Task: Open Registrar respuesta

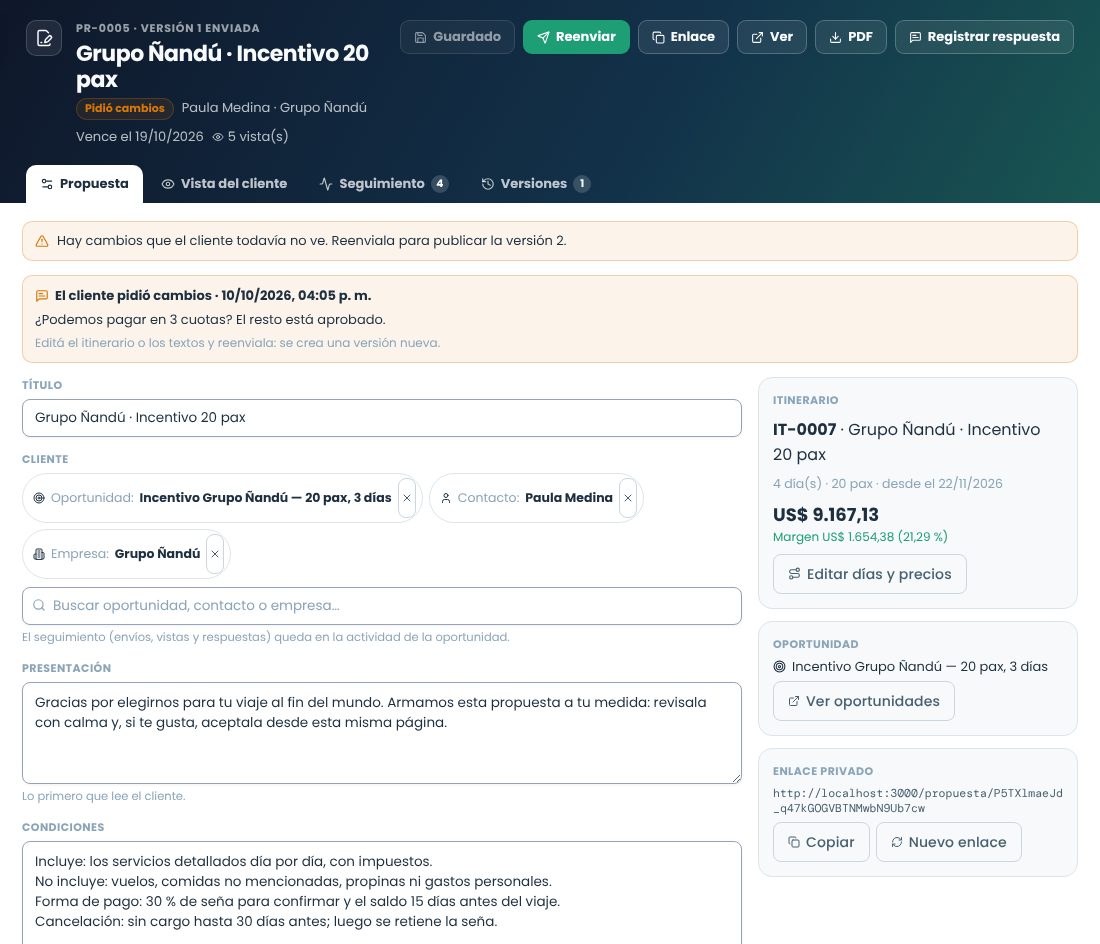Action: (984, 37)
